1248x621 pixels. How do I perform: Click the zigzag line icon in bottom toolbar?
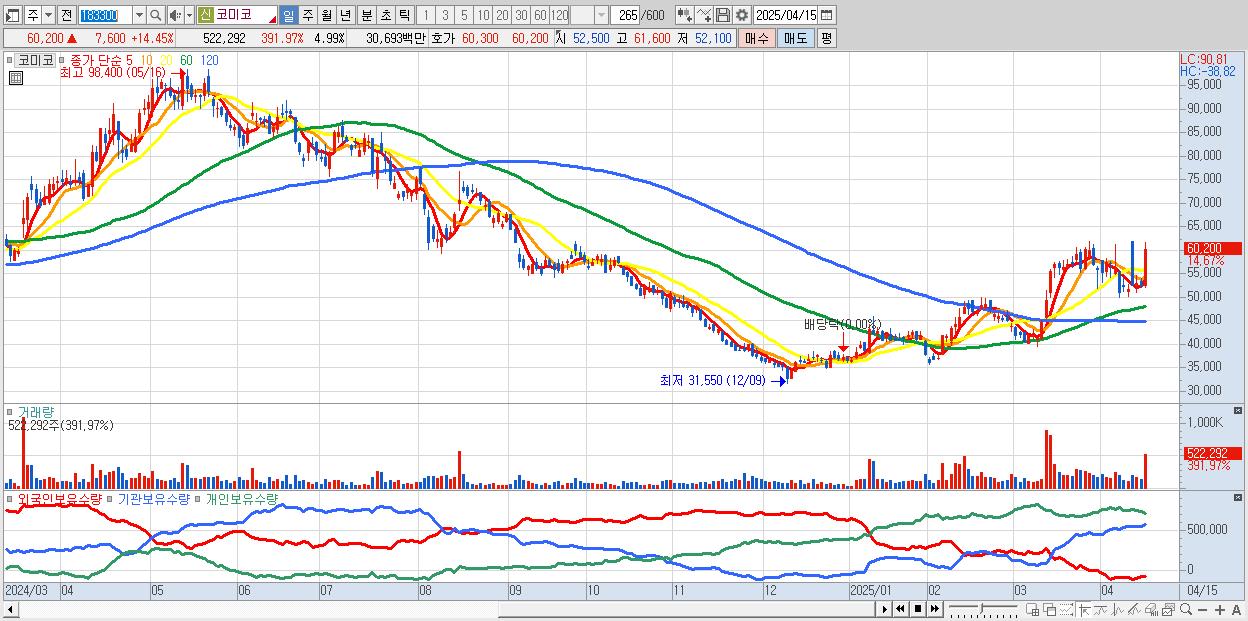1101,609
